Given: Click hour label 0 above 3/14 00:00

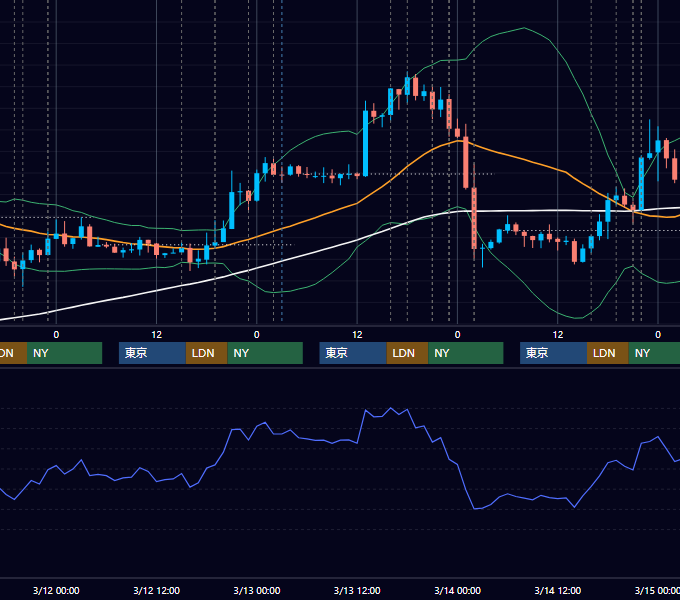Looking at the screenshot, I should coord(458,335).
